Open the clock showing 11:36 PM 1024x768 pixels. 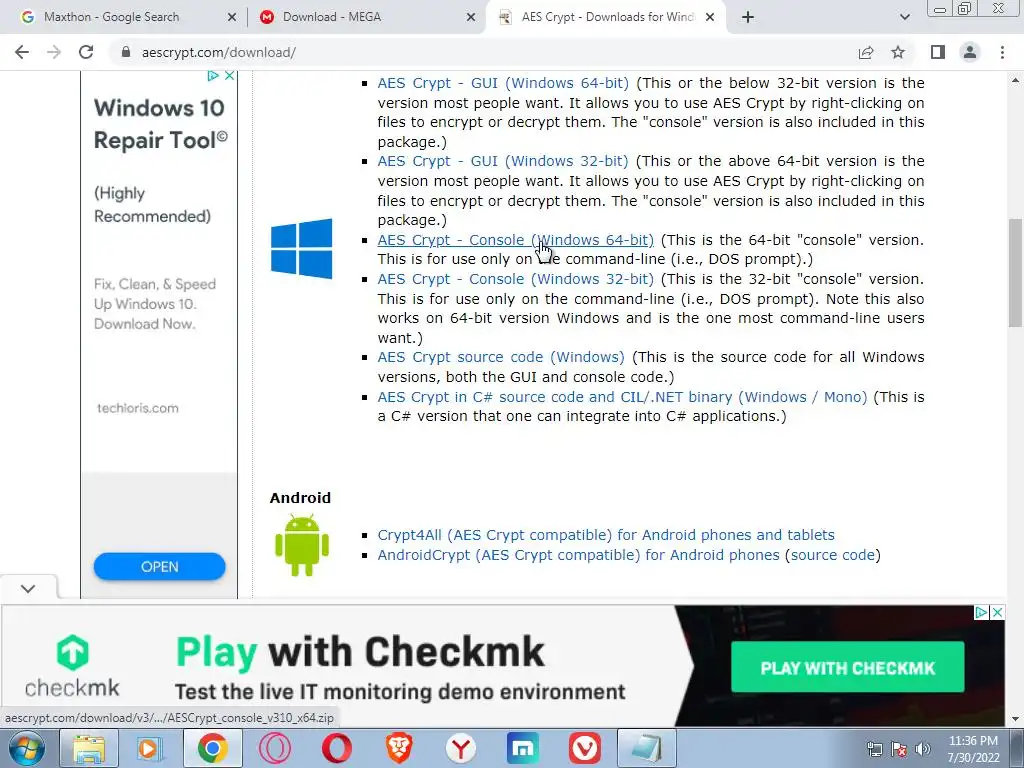click(x=973, y=749)
